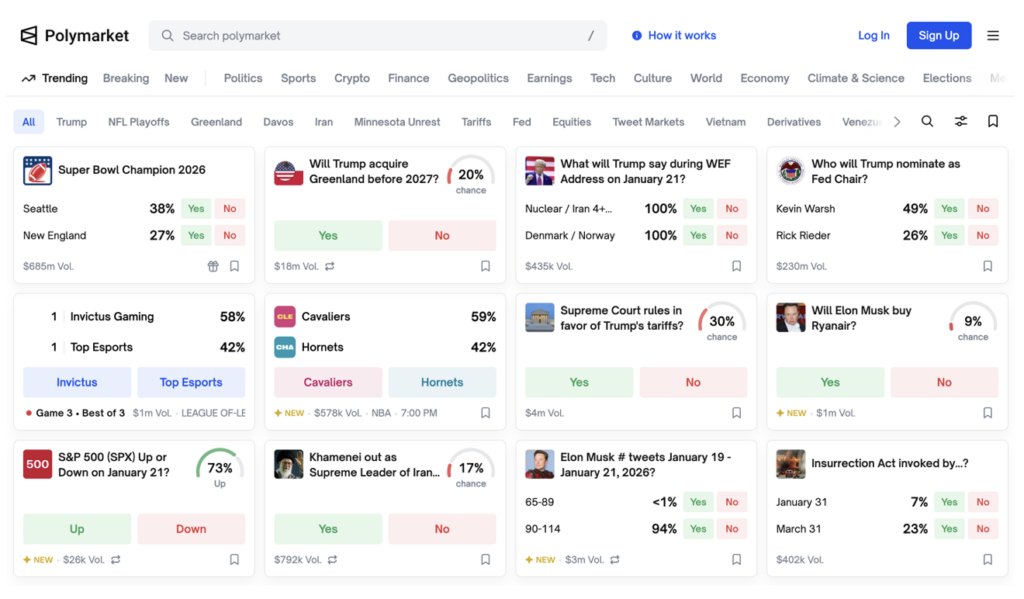Screen dimensions: 1024x599
Task: Click the How it works info link
Action: click(x=674, y=36)
